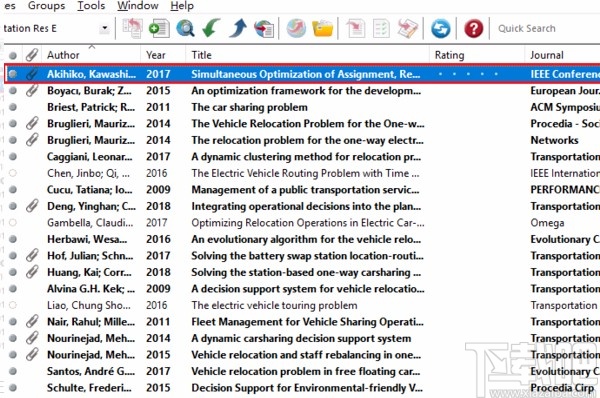
Task: Sort by the Read/Unread dot column header
Action: (x=13, y=55)
